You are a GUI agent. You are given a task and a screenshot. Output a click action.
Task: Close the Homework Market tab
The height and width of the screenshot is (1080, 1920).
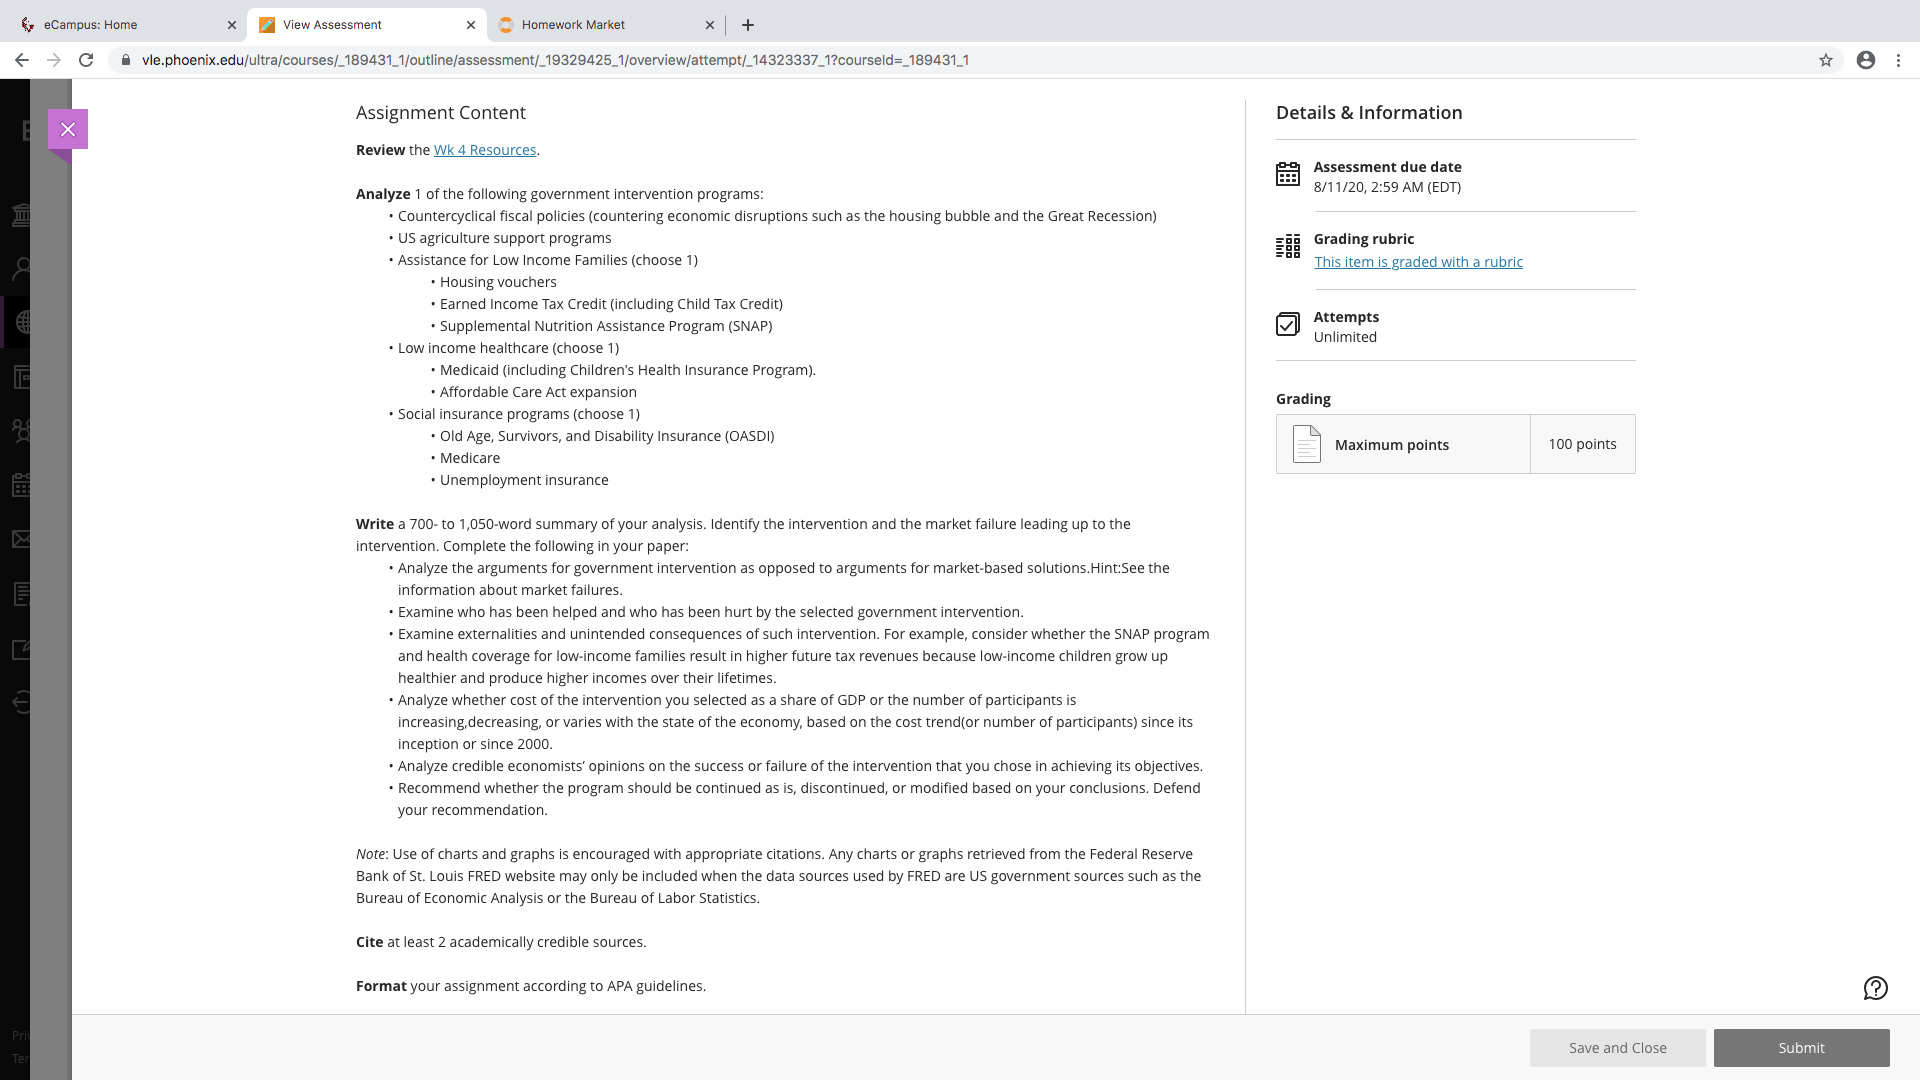pos(710,25)
